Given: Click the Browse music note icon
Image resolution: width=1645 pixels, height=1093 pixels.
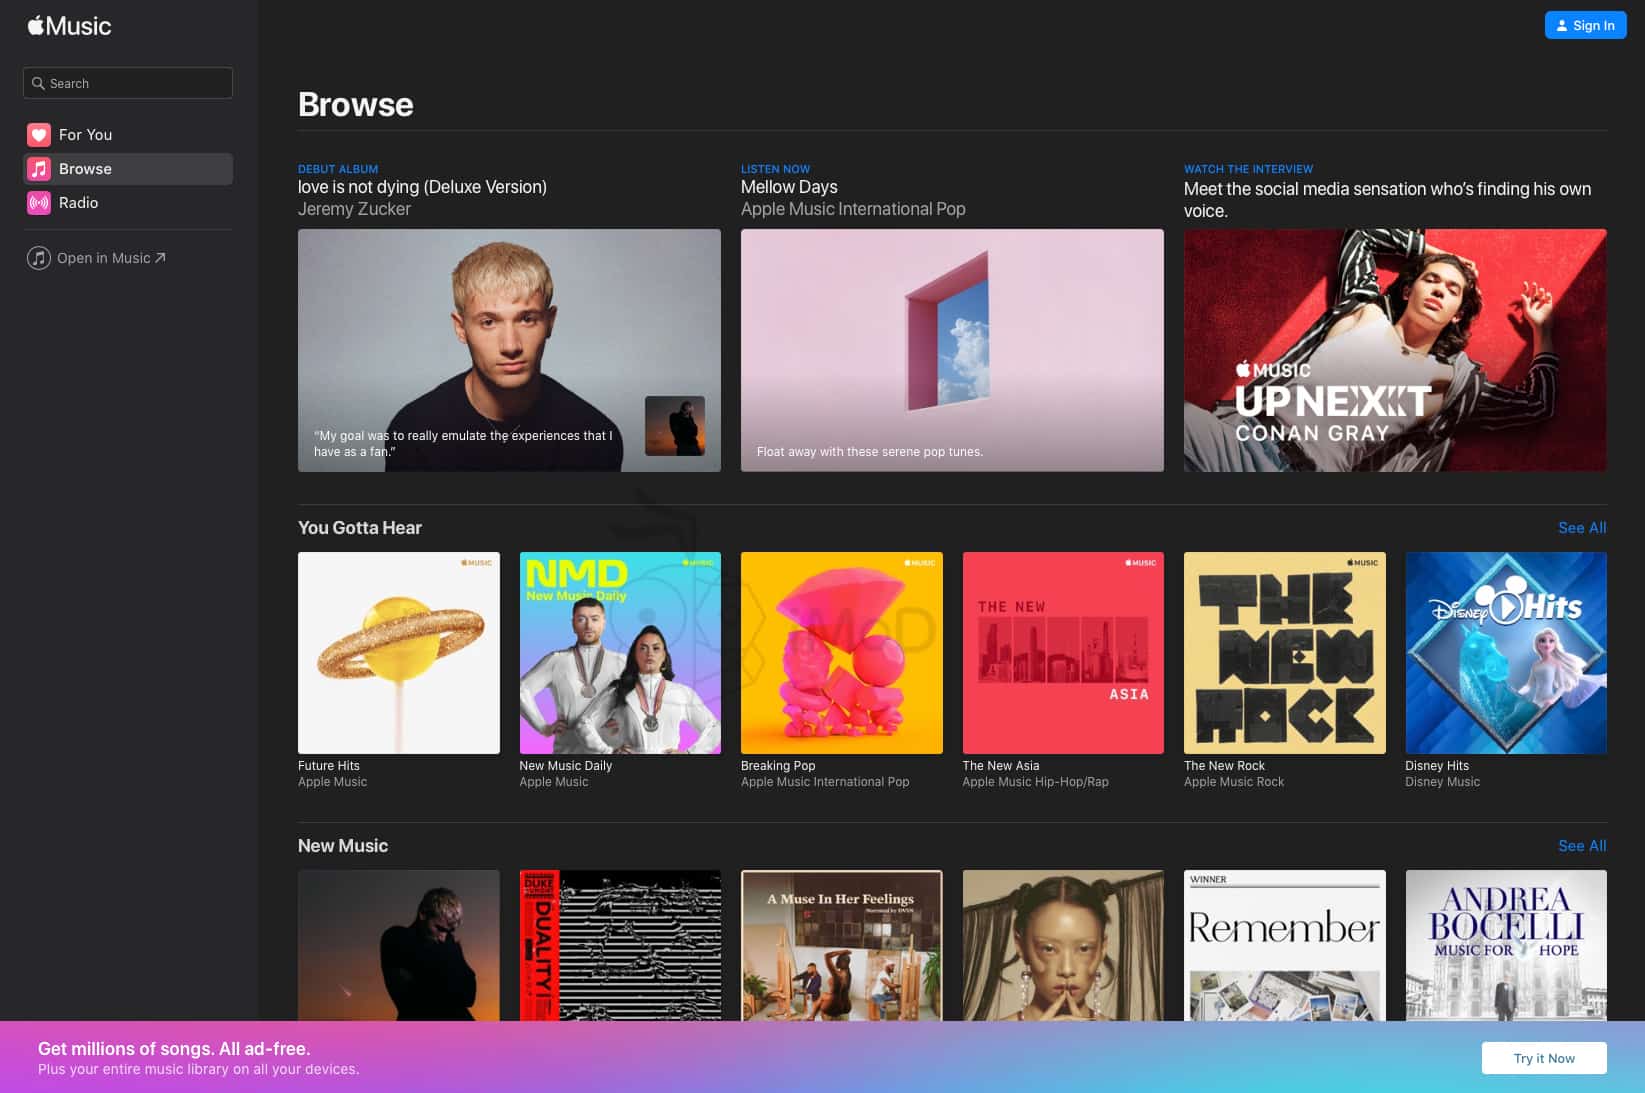Looking at the screenshot, I should click(x=39, y=169).
